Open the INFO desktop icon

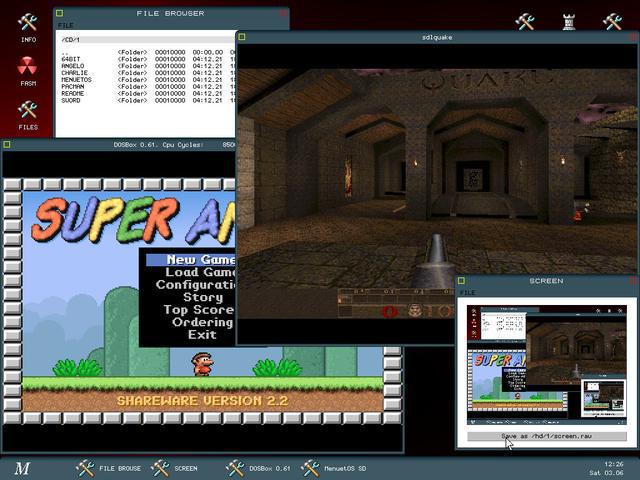28,24
